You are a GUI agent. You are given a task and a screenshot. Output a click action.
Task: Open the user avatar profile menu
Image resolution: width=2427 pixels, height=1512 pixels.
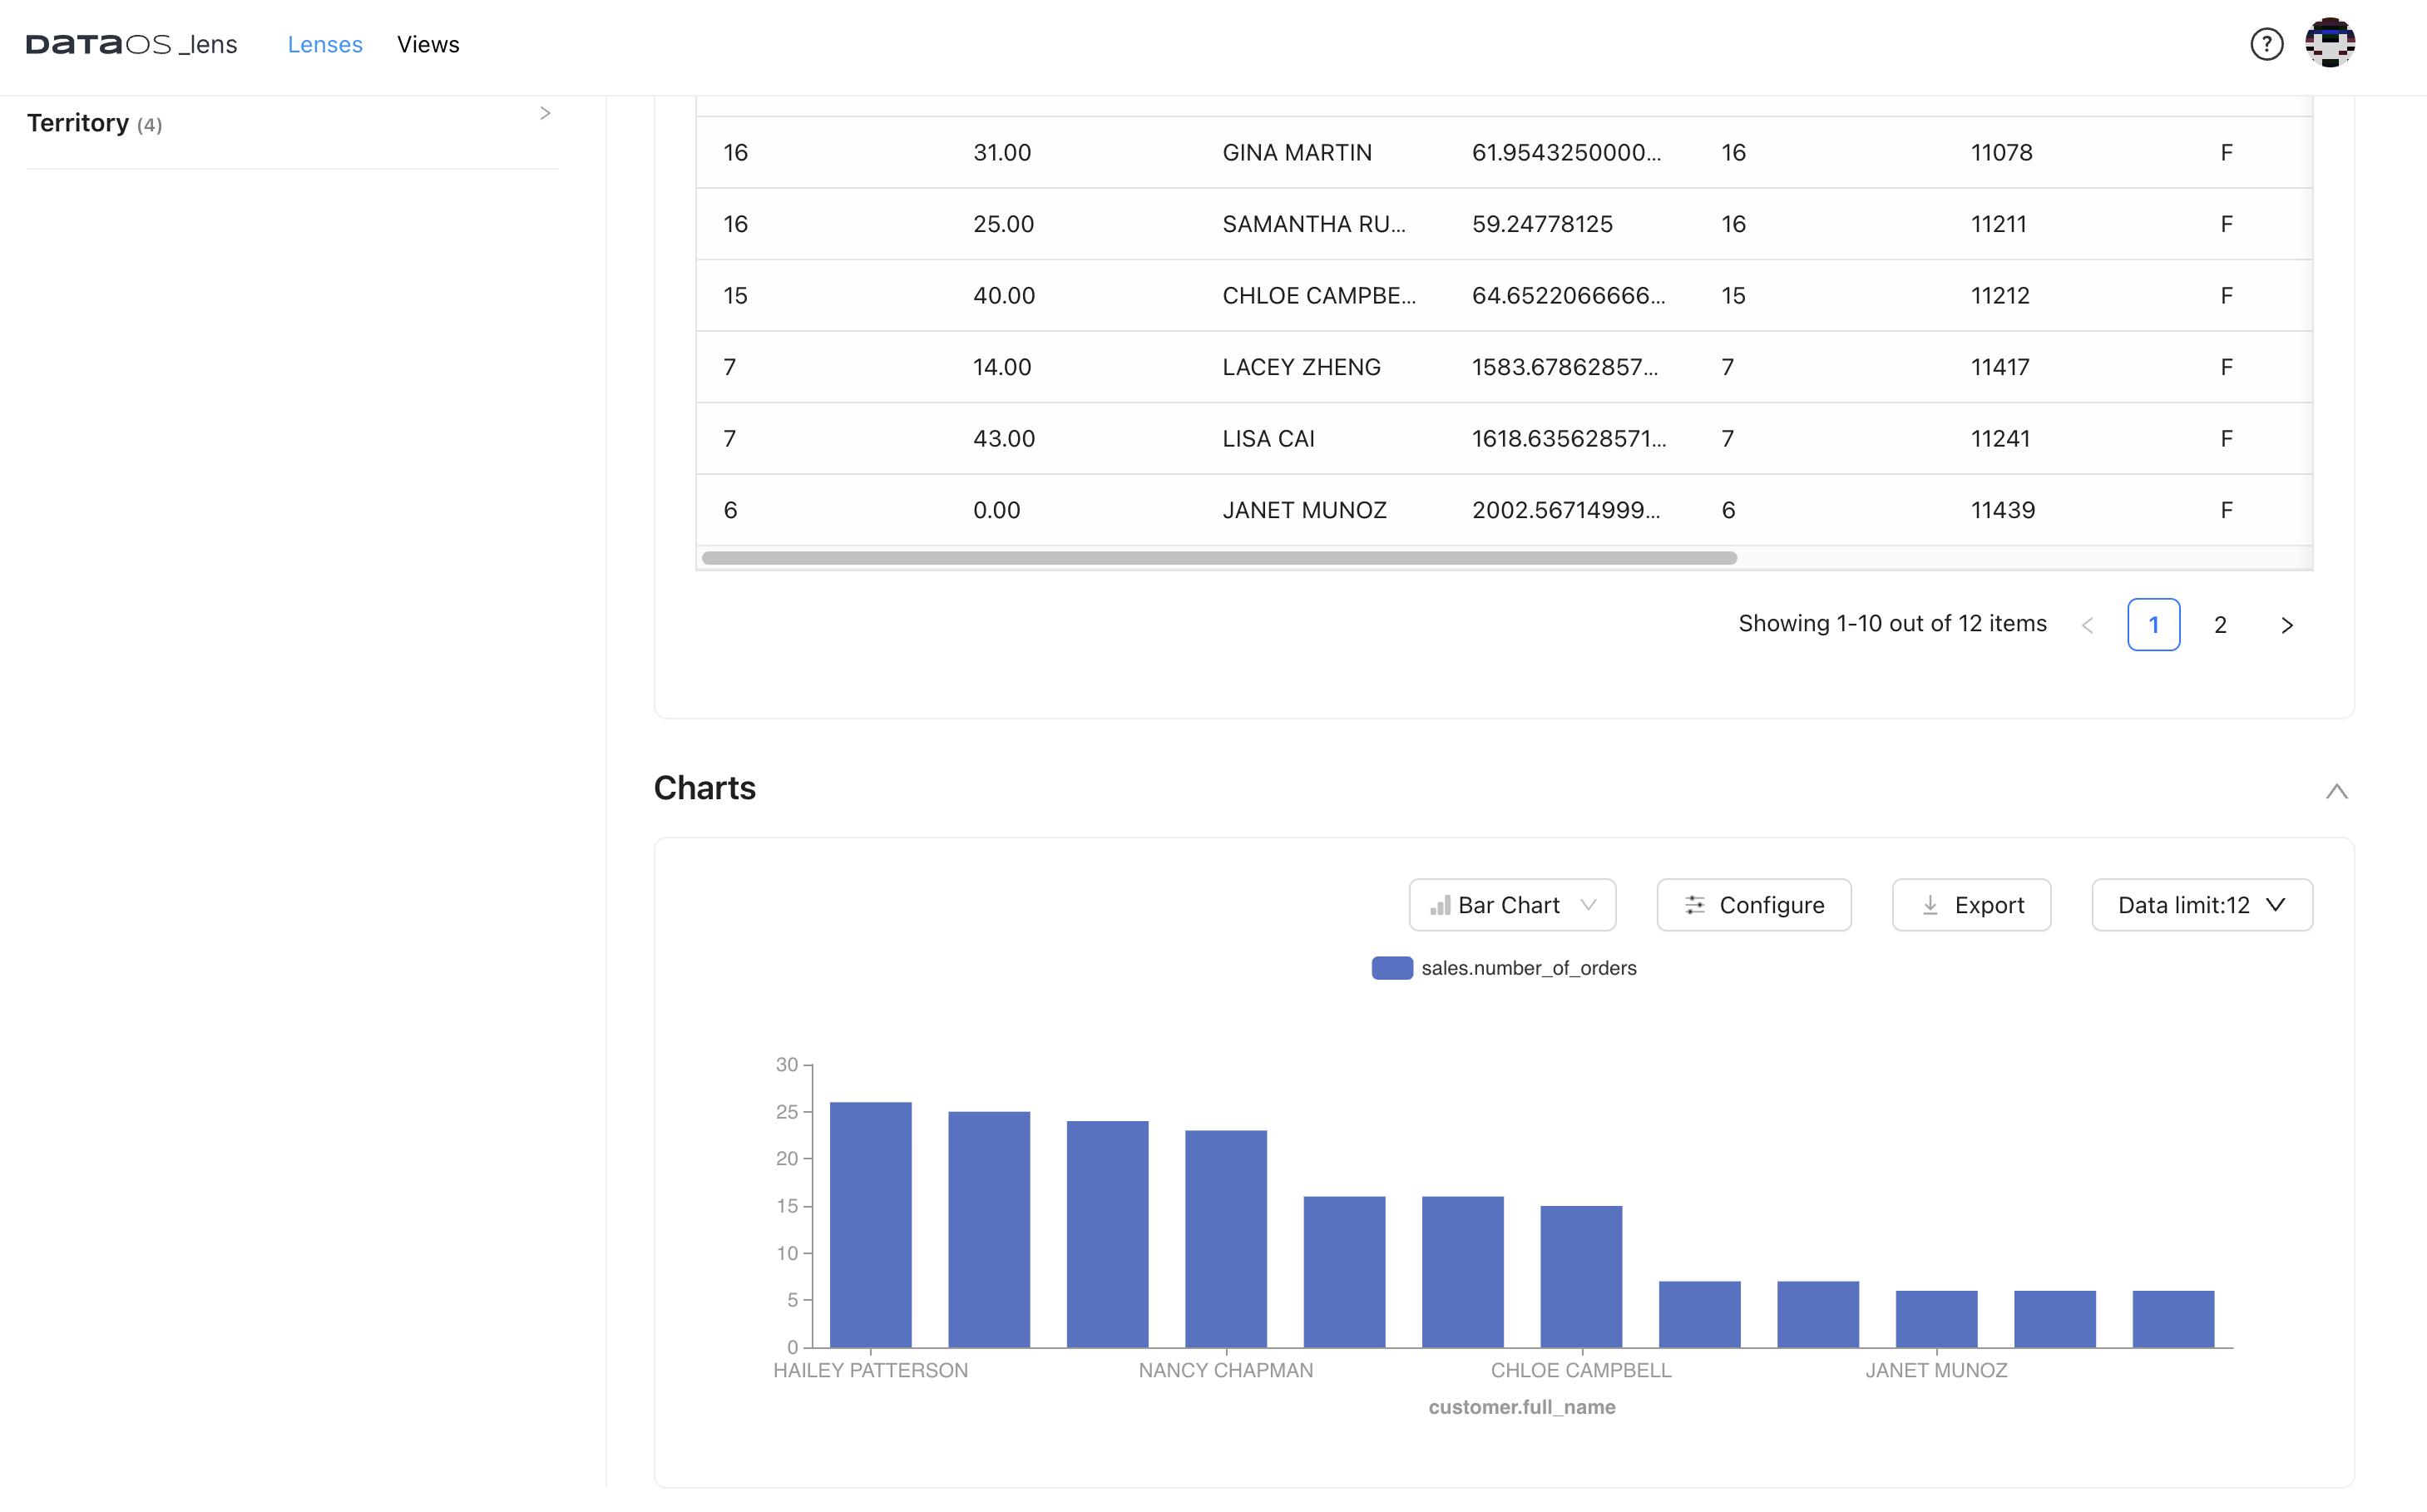tap(2329, 43)
